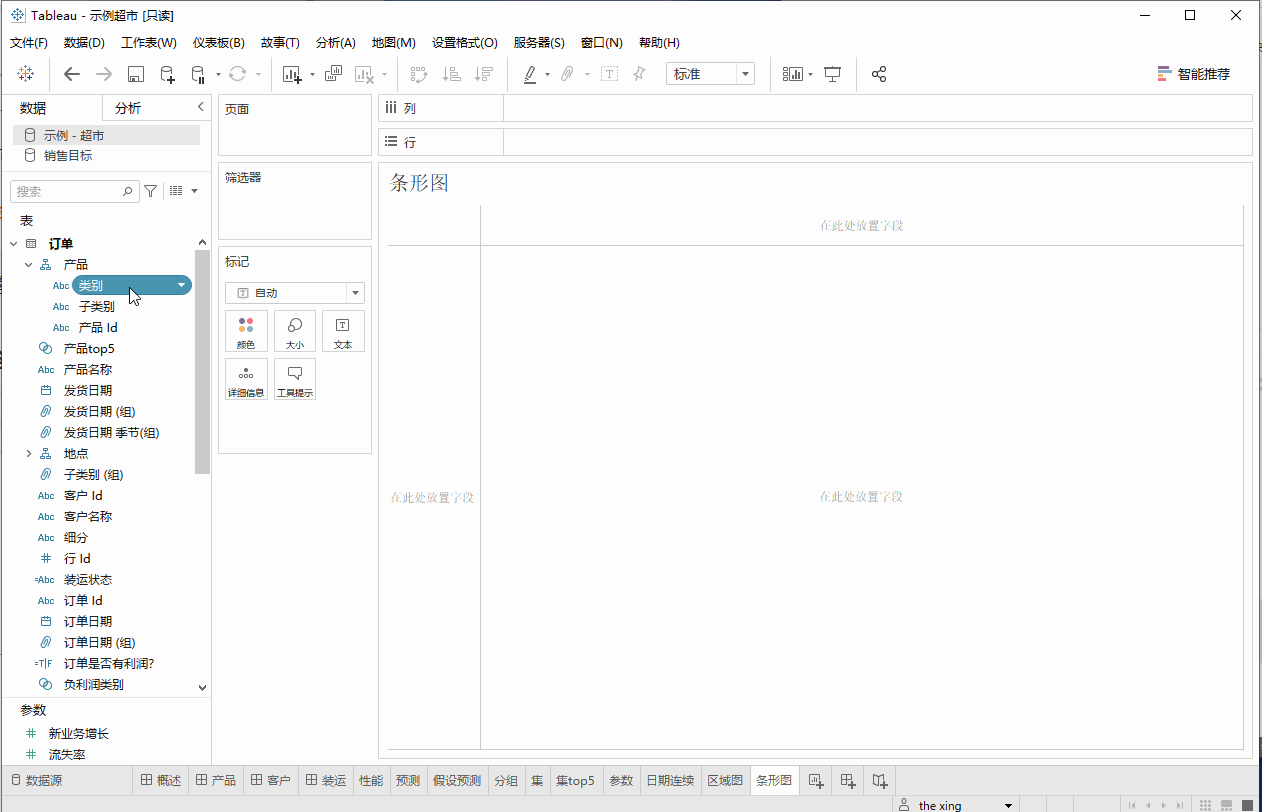Collapse the 订单 table
Screen dimensions: 1262x812
(14, 244)
